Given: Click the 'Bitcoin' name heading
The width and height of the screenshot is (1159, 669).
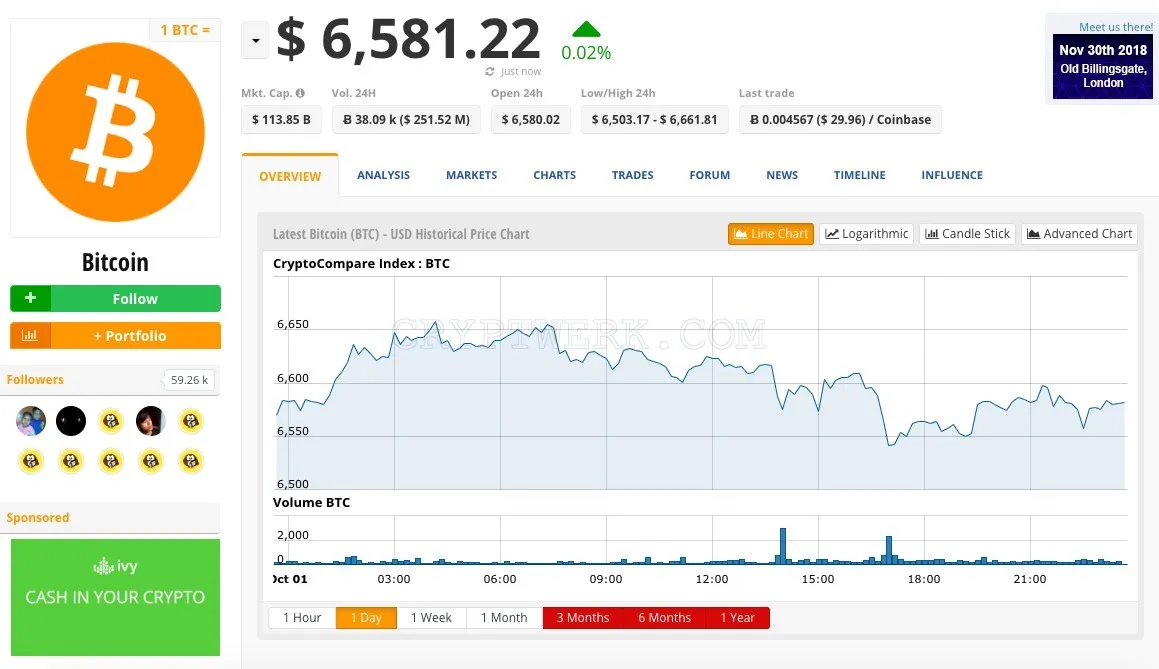Looking at the screenshot, I should pos(115,262).
